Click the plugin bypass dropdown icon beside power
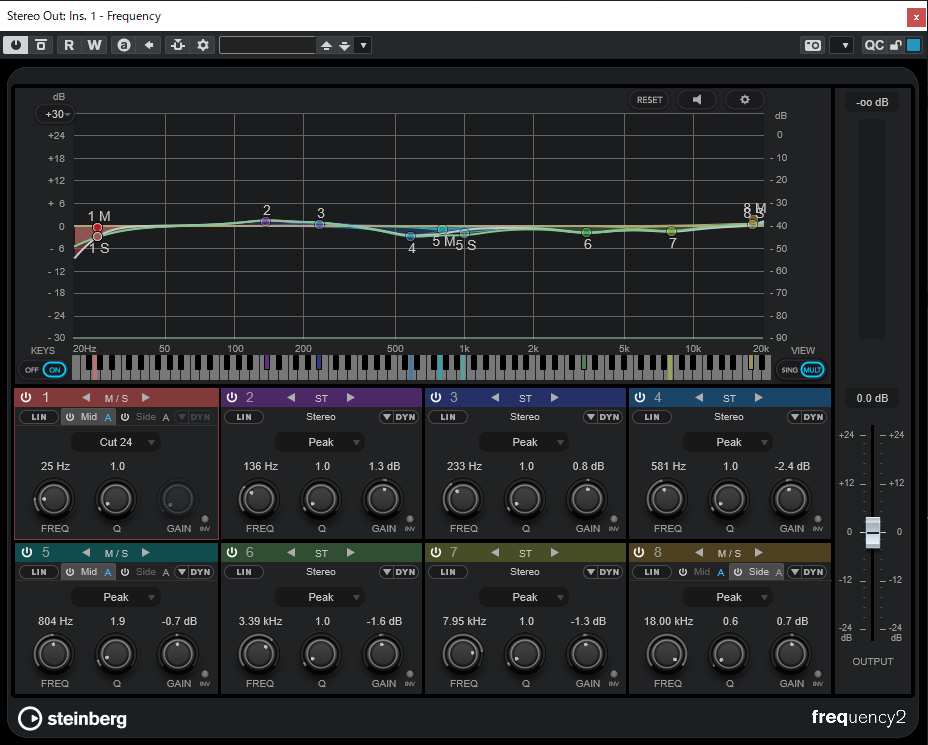928x745 pixels. pos(41,45)
